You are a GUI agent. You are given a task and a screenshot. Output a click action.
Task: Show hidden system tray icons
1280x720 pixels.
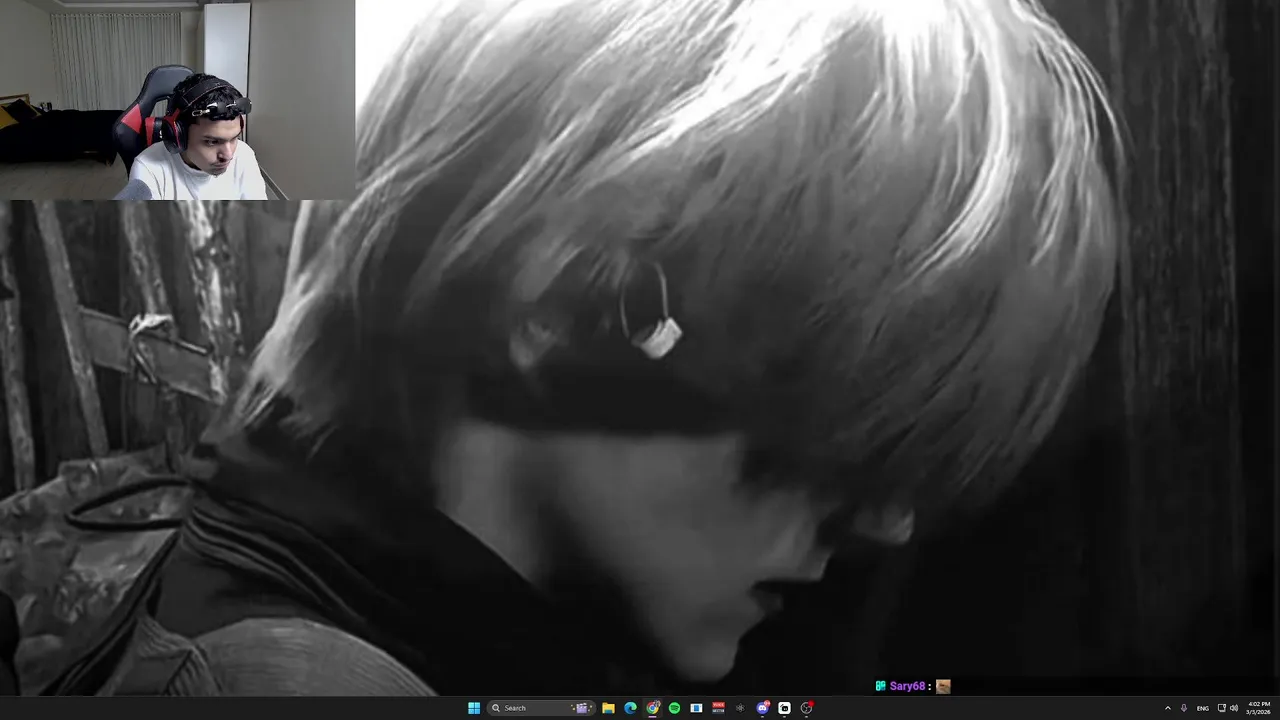(x=1167, y=708)
